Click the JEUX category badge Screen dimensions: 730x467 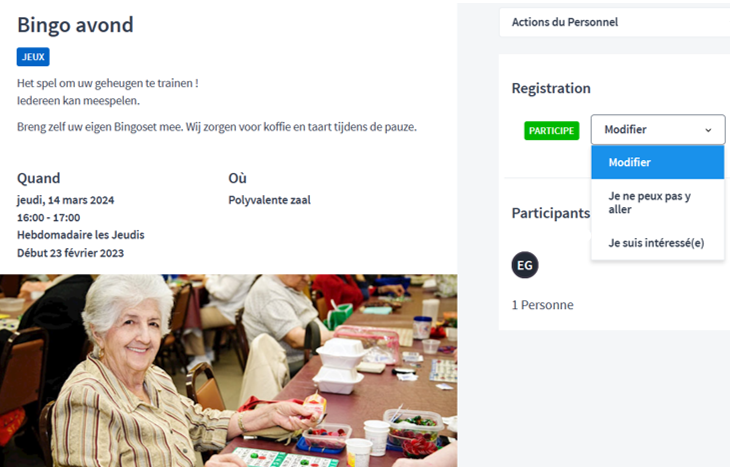click(x=33, y=57)
